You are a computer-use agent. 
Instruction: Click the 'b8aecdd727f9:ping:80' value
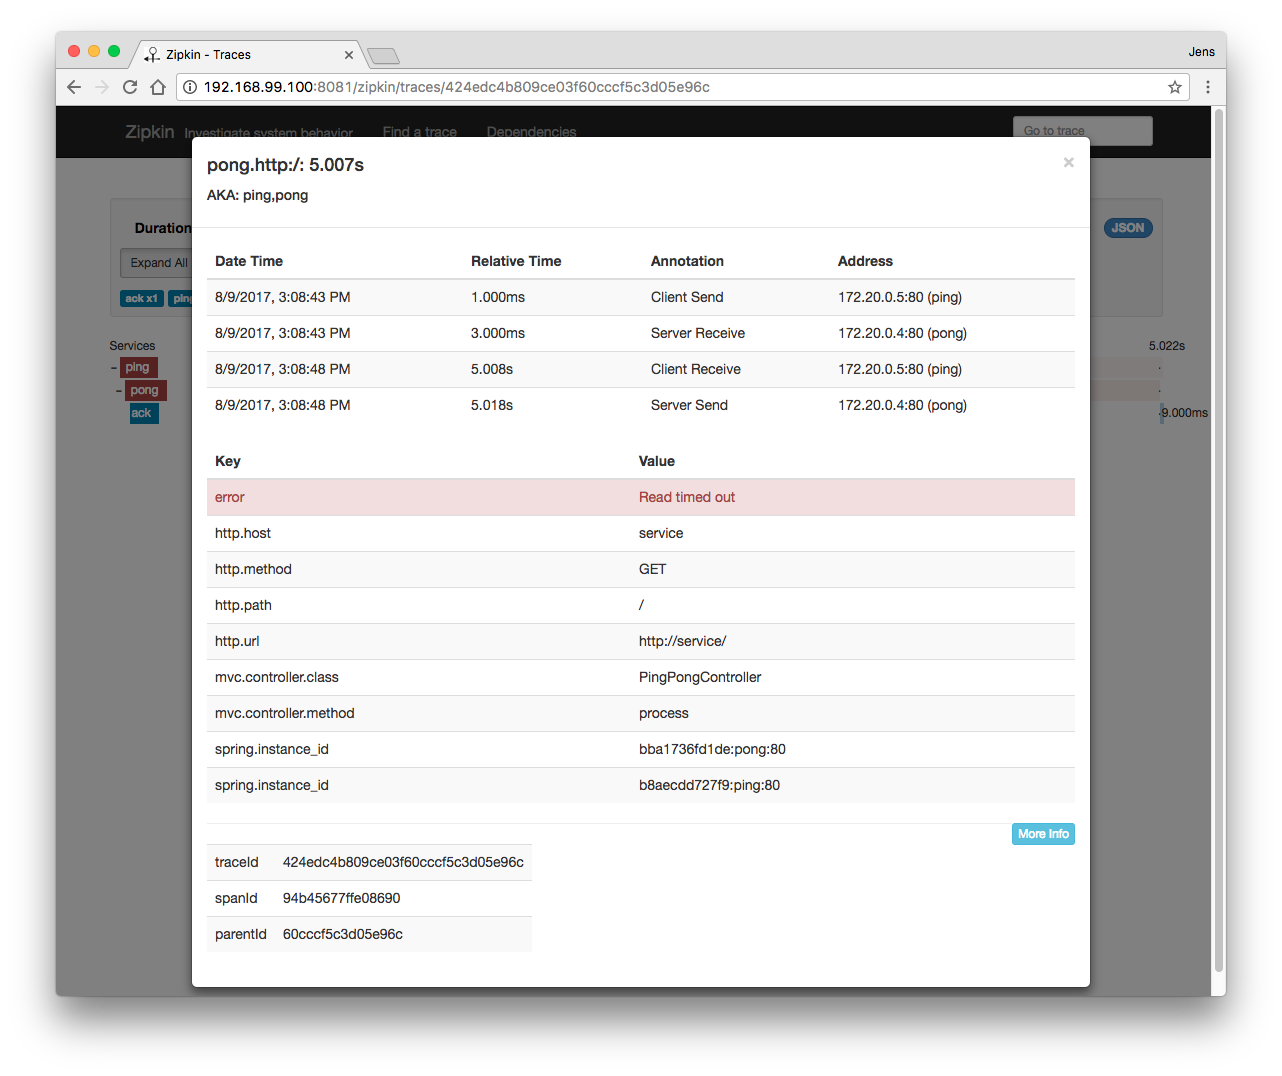pyautogui.click(x=709, y=785)
